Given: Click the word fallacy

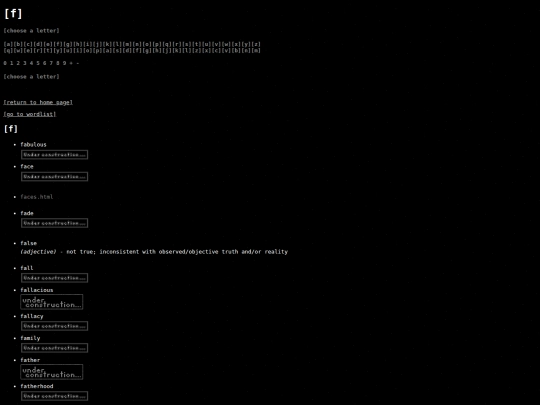Looking at the screenshot, I should point(32,316).
